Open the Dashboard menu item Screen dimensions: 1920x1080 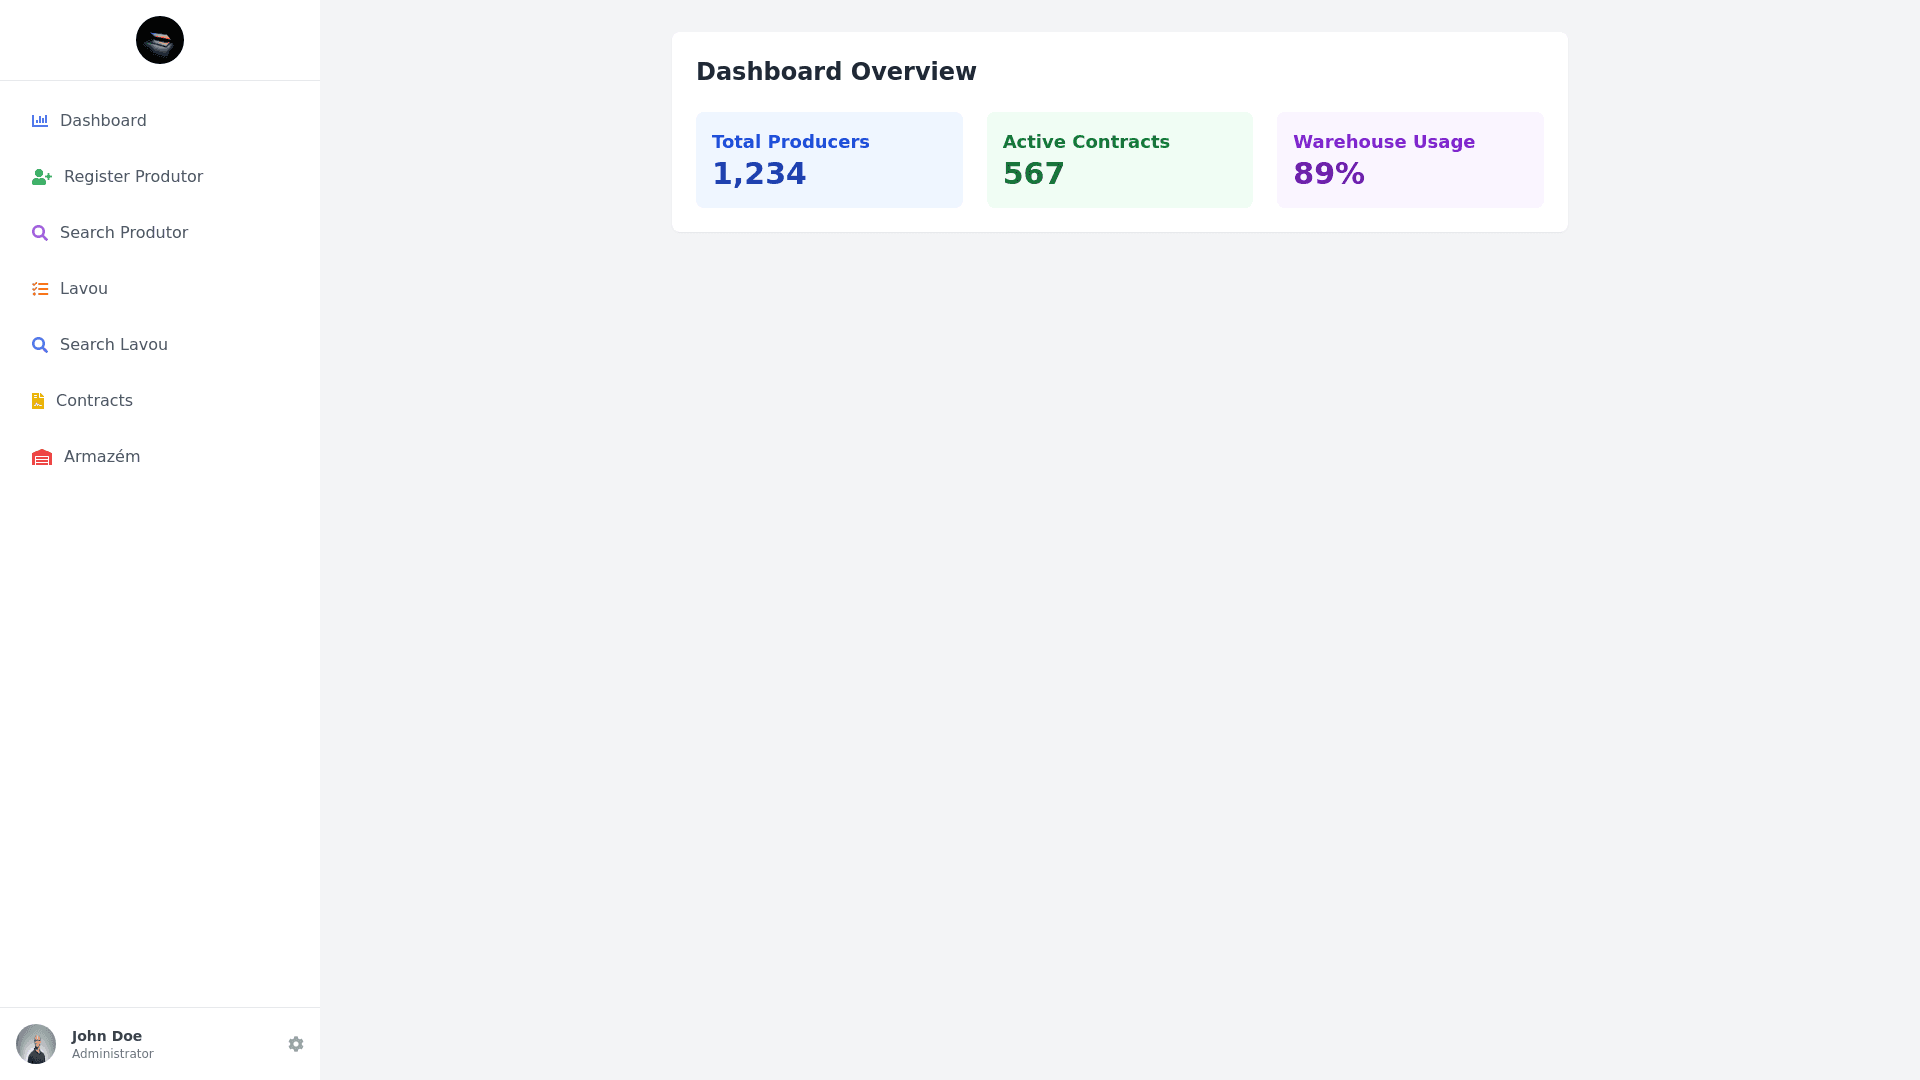[103, 121]
